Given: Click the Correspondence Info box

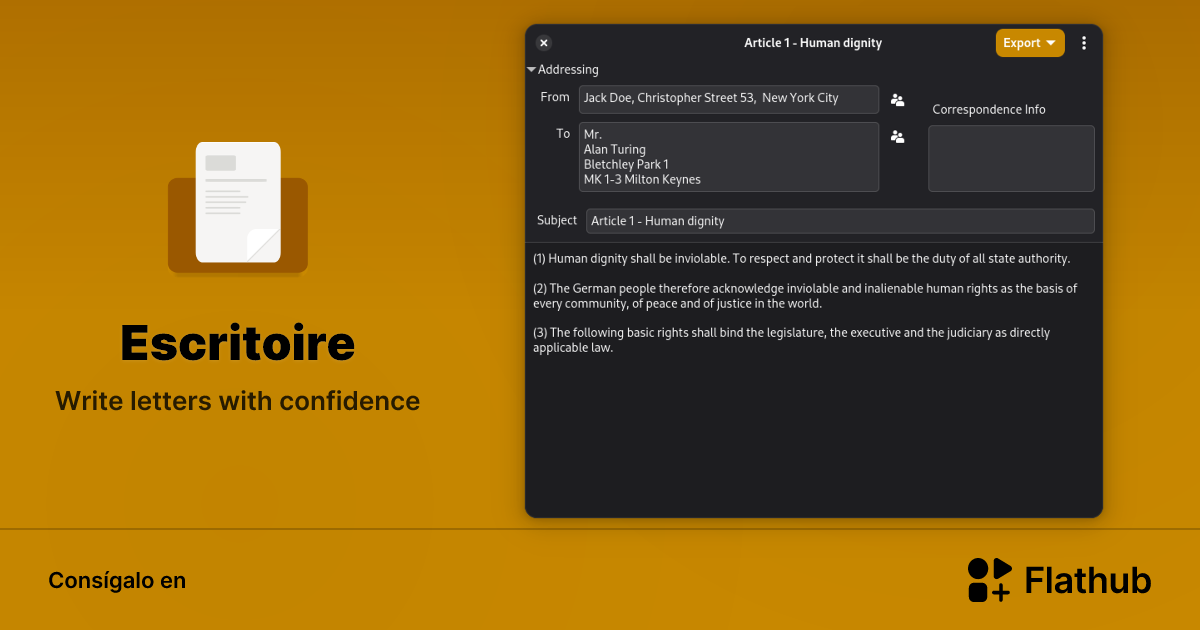Looking at the screenshot, I should coord(1011,158).
